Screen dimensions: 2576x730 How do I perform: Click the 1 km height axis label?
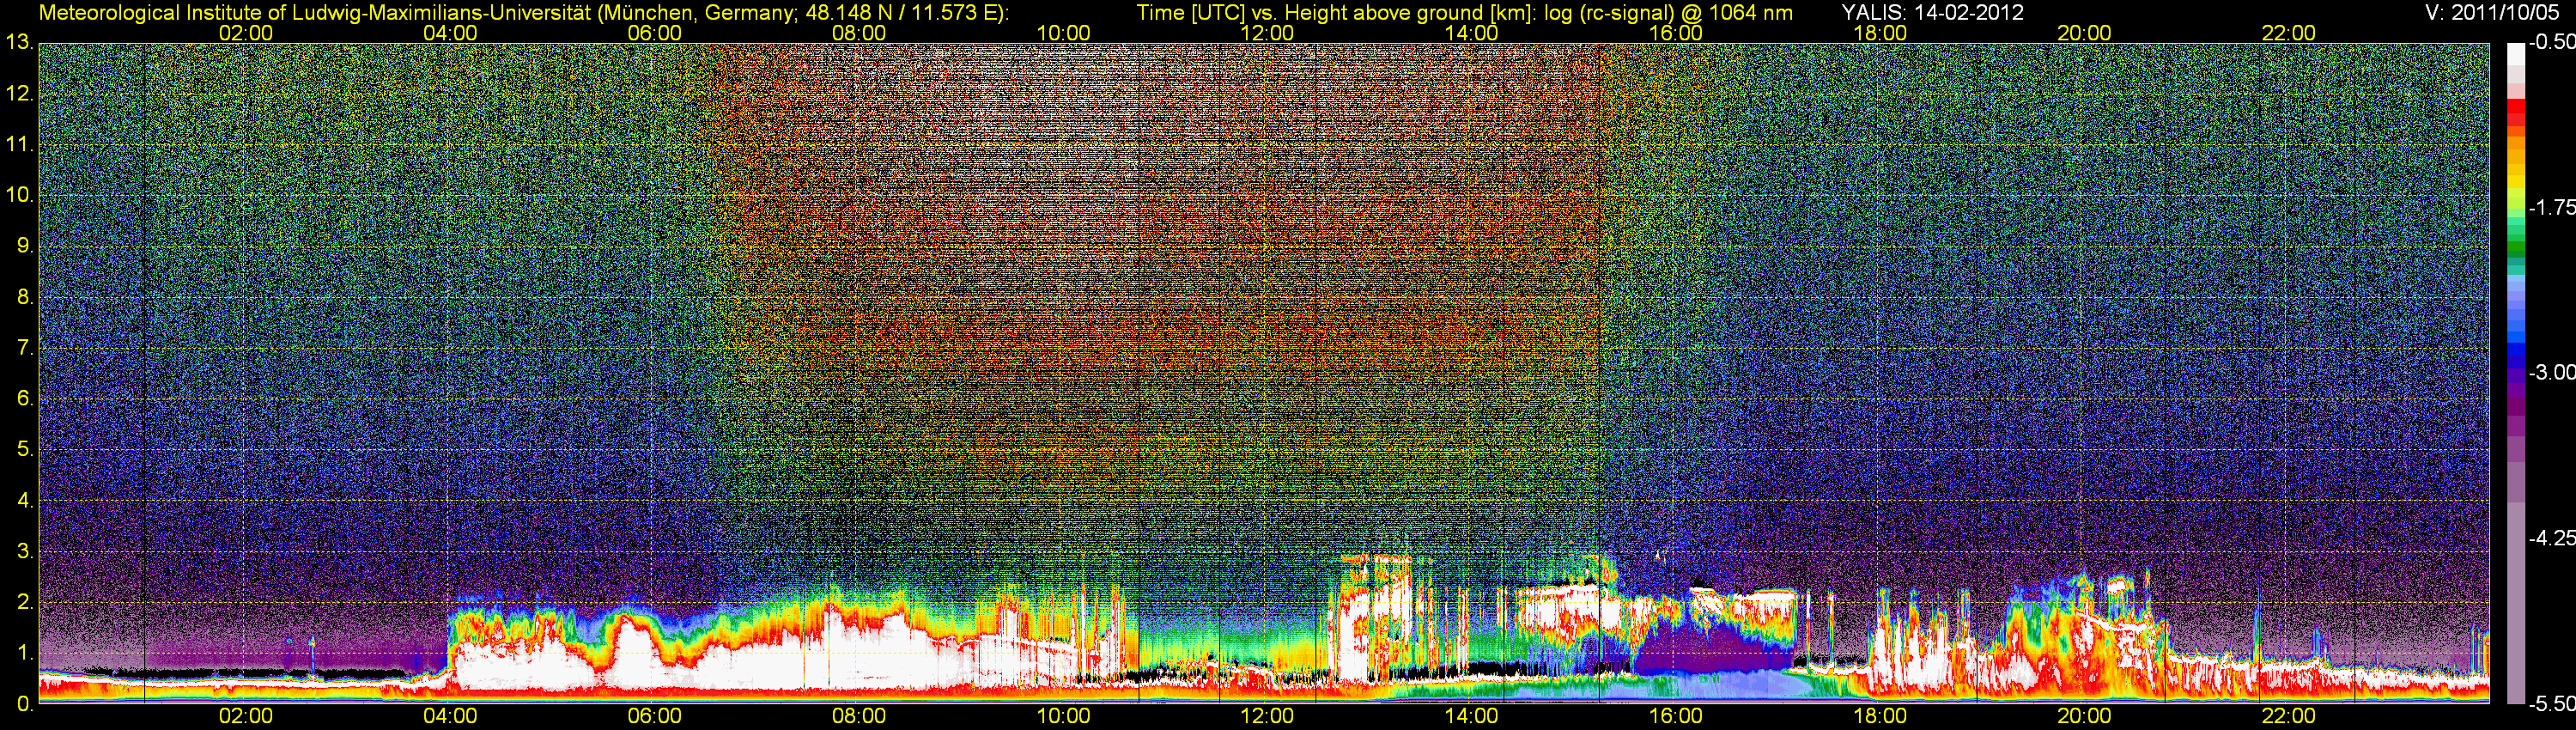pos(25,653)
